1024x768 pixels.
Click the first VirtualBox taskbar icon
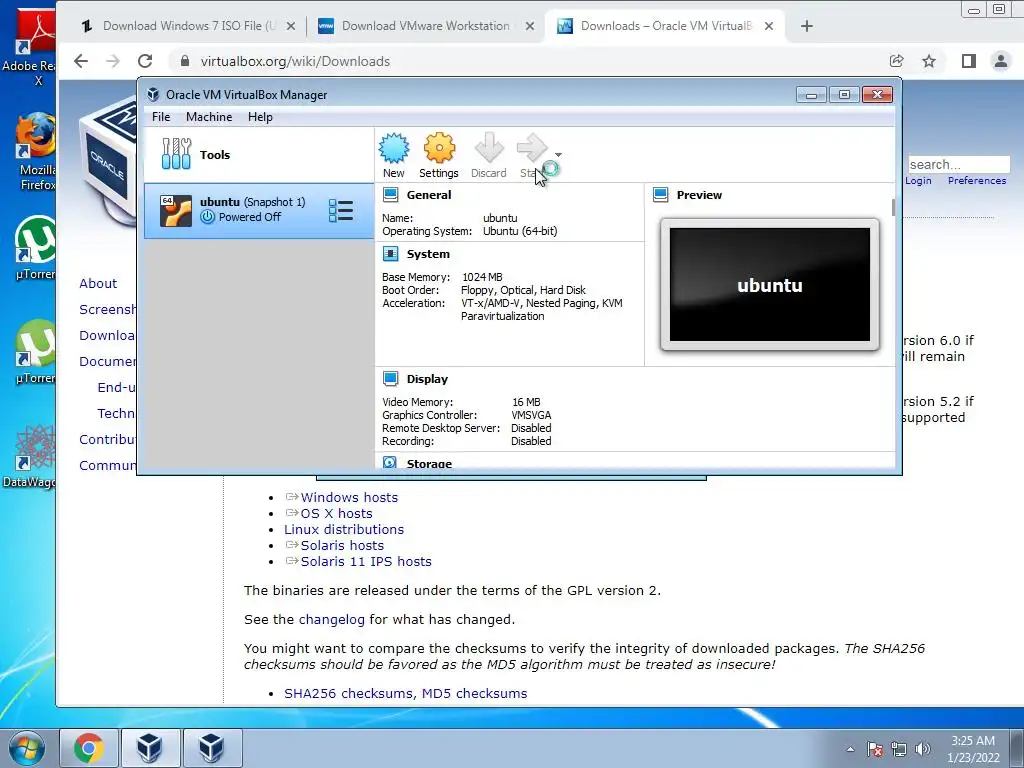pos(150,748)
